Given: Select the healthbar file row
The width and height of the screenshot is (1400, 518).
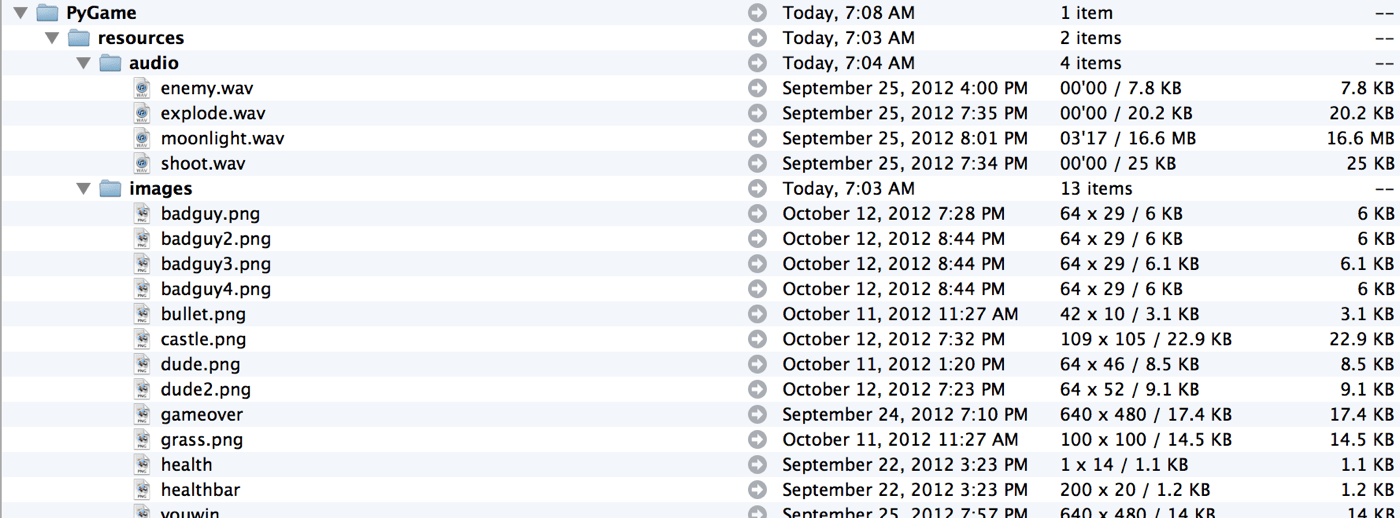Looking at the screenshot, I should click(x=200, y=489).
